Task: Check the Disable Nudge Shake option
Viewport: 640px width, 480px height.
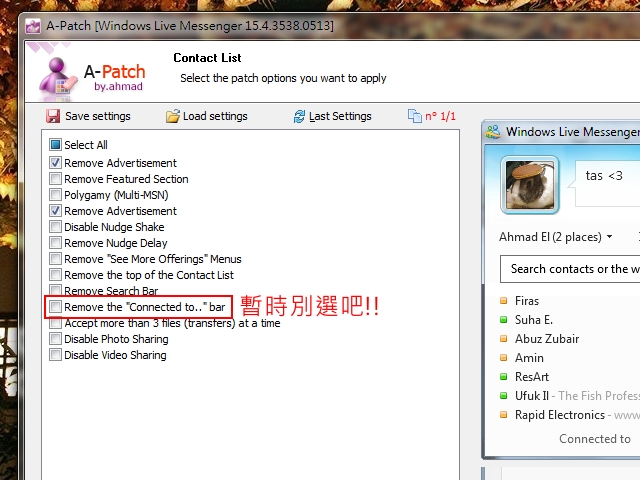Action: (55, 226)
